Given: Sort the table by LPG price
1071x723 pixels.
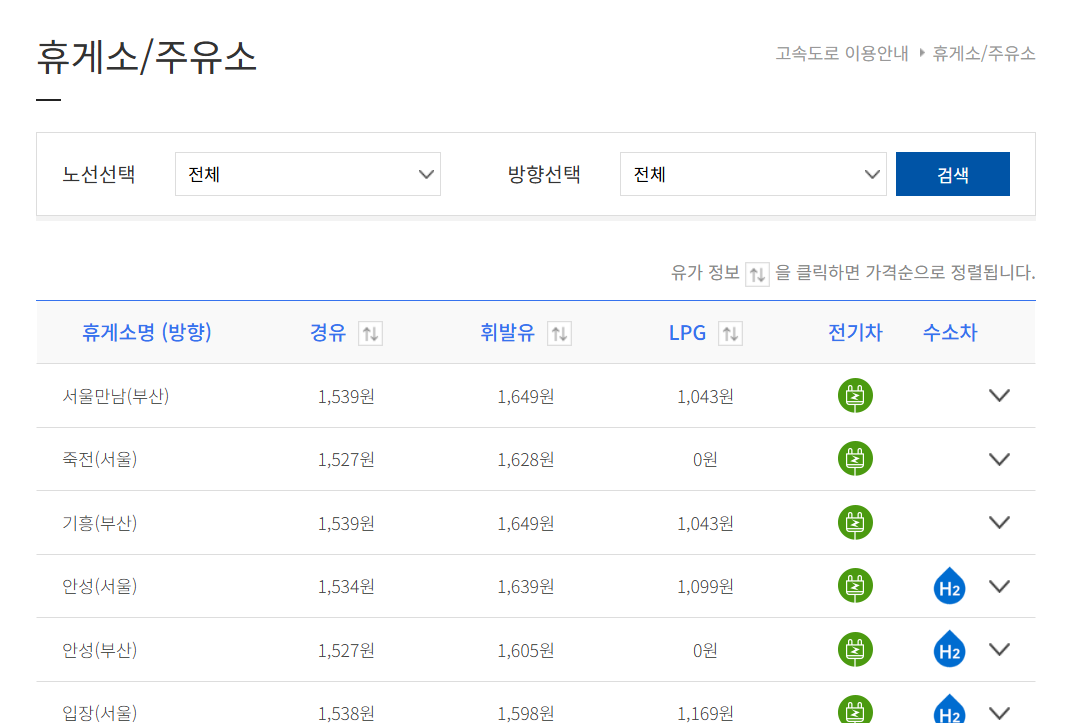Looking at the screenshot, I should pyautogui.click(x=730, y=333).
